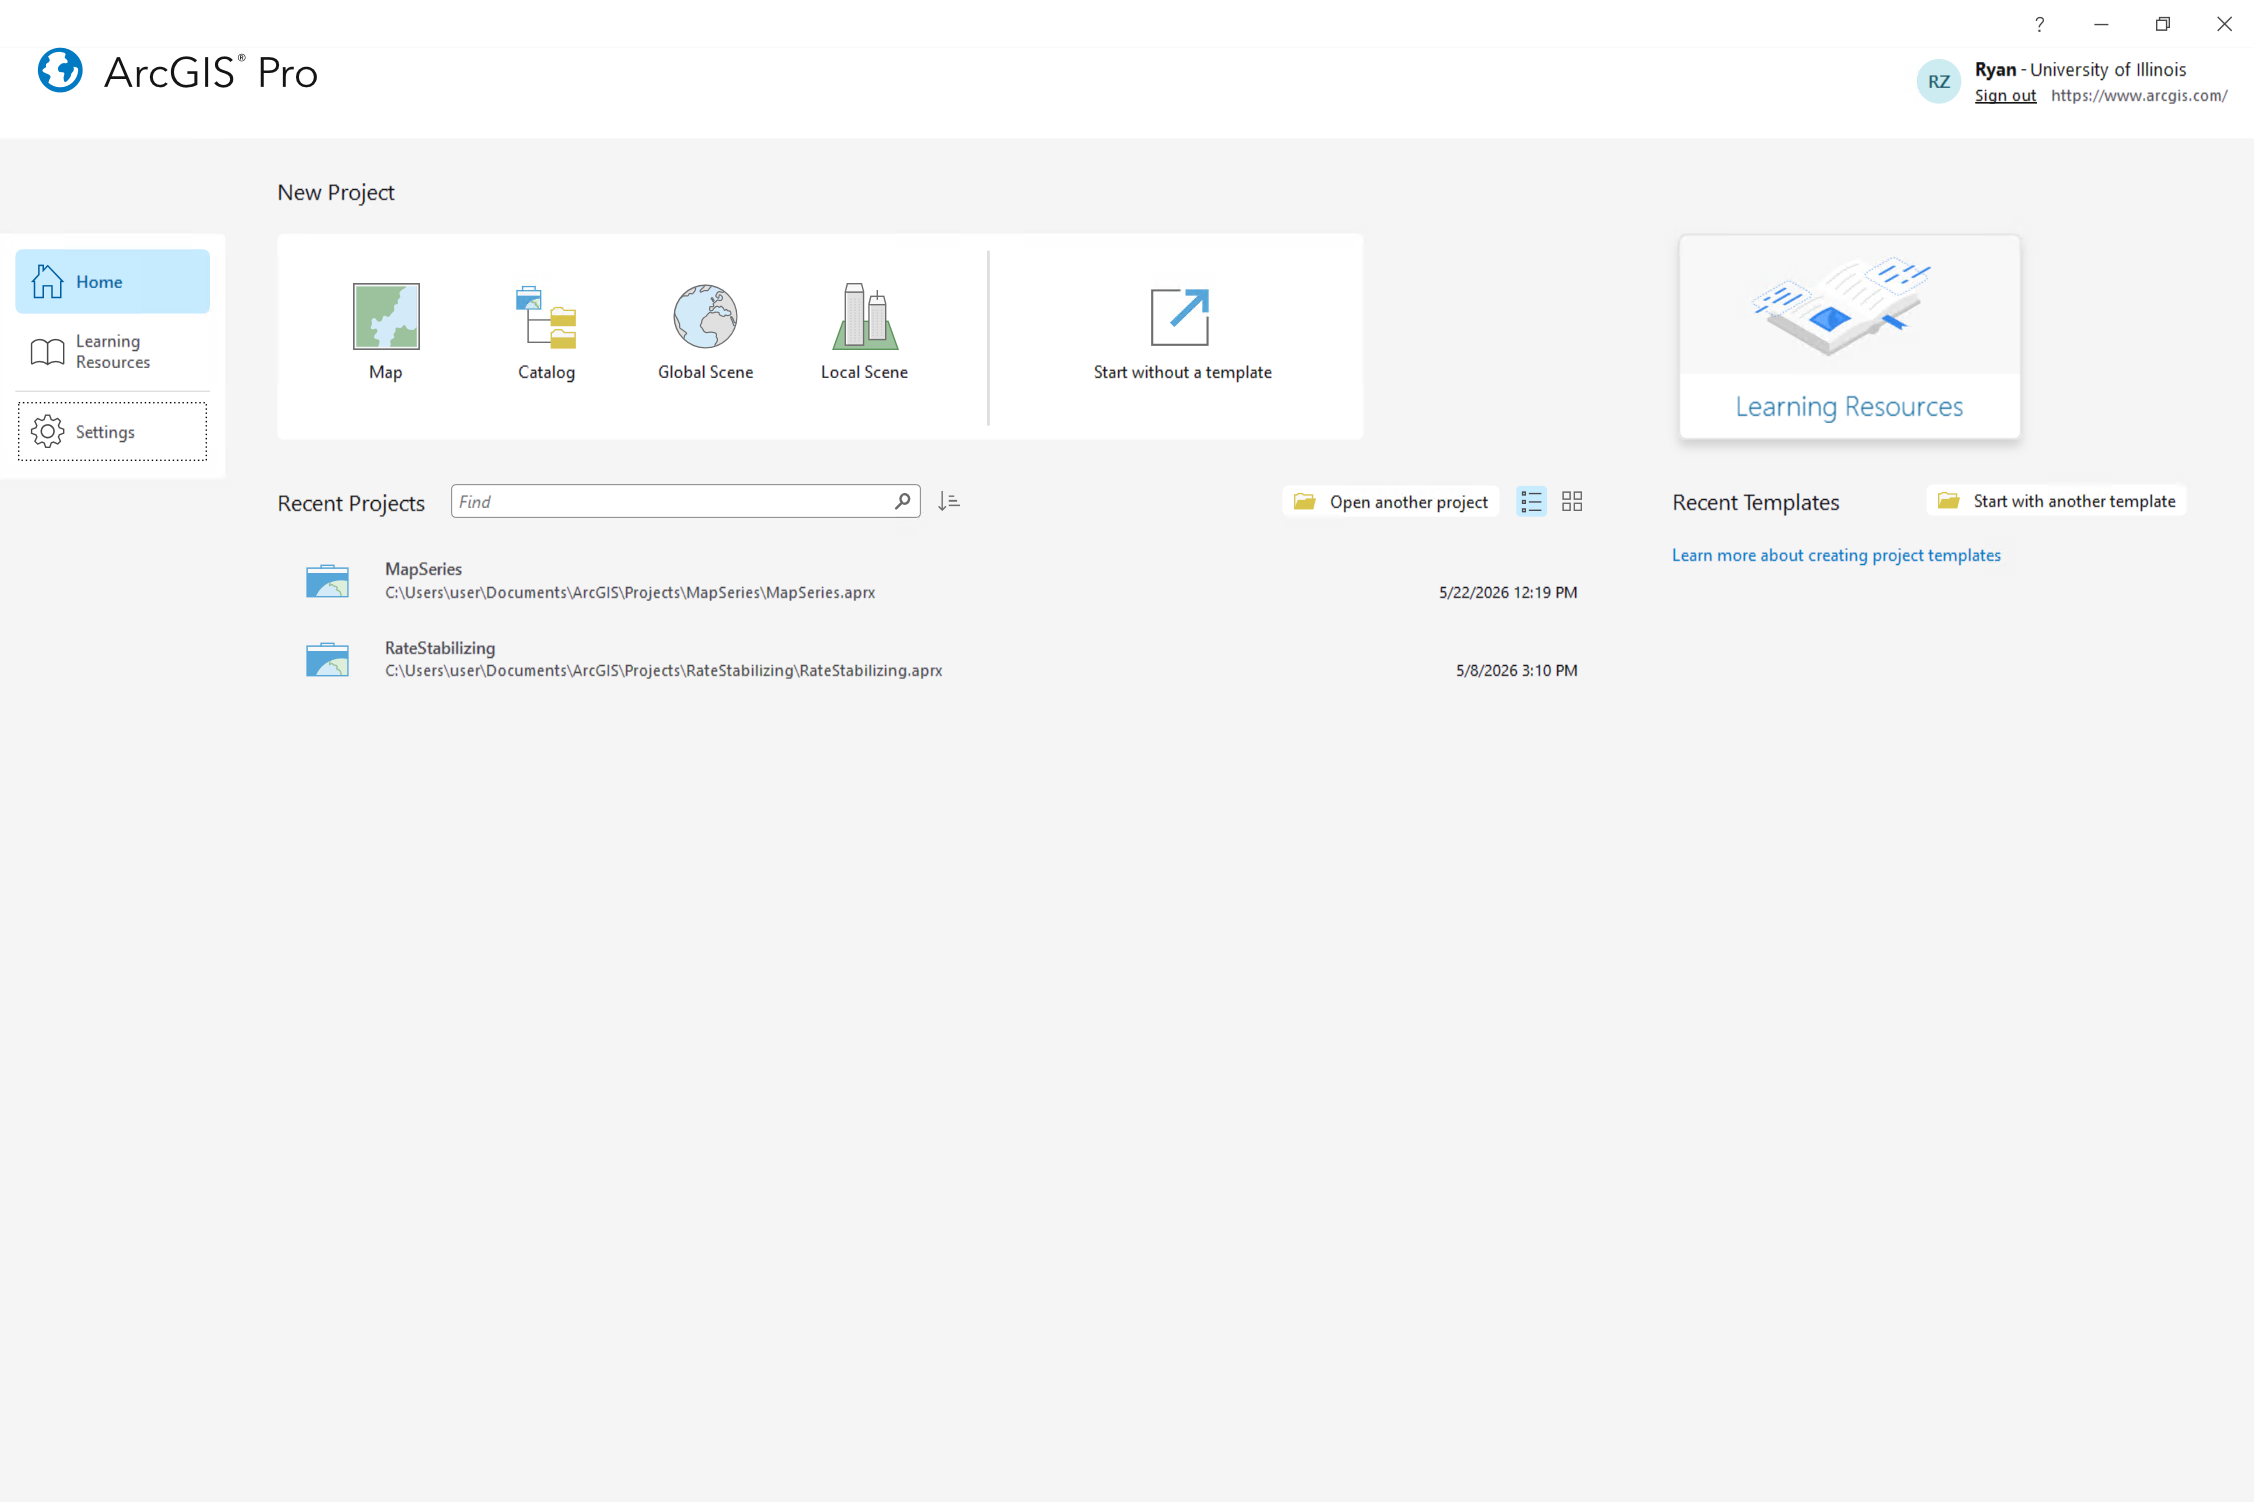Open another project button

(1391, 501)
